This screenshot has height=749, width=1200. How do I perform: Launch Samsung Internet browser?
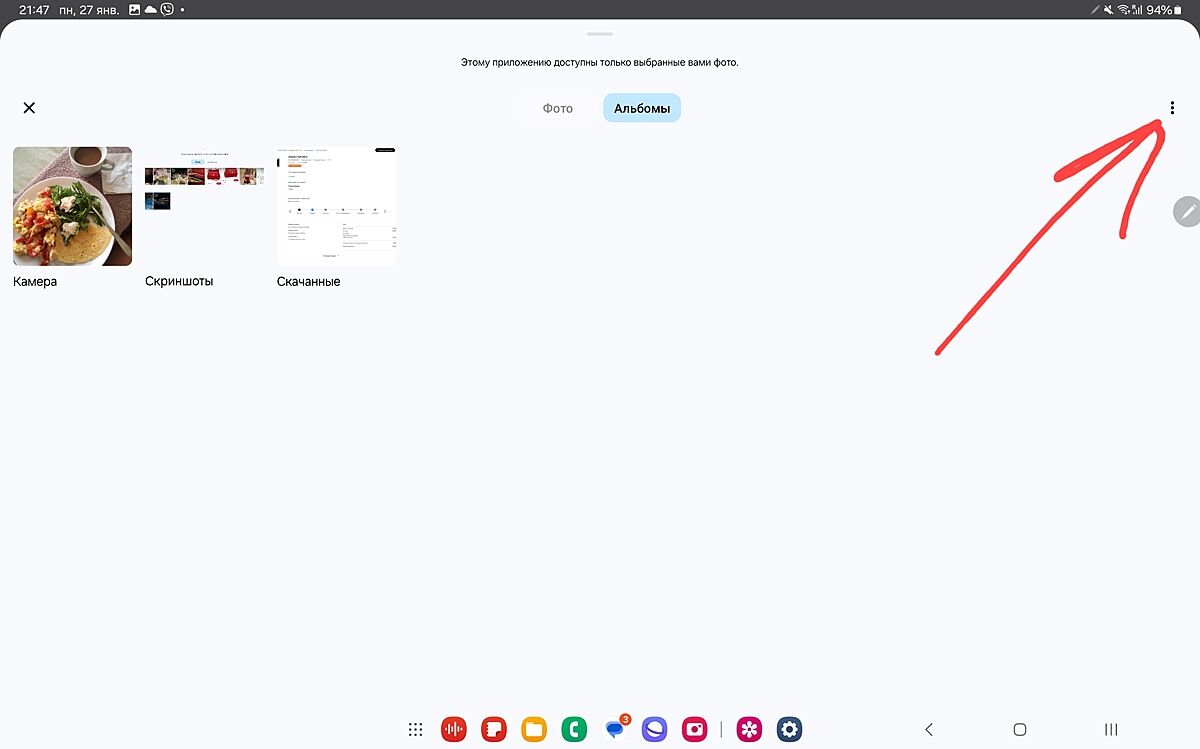point(654,730)
